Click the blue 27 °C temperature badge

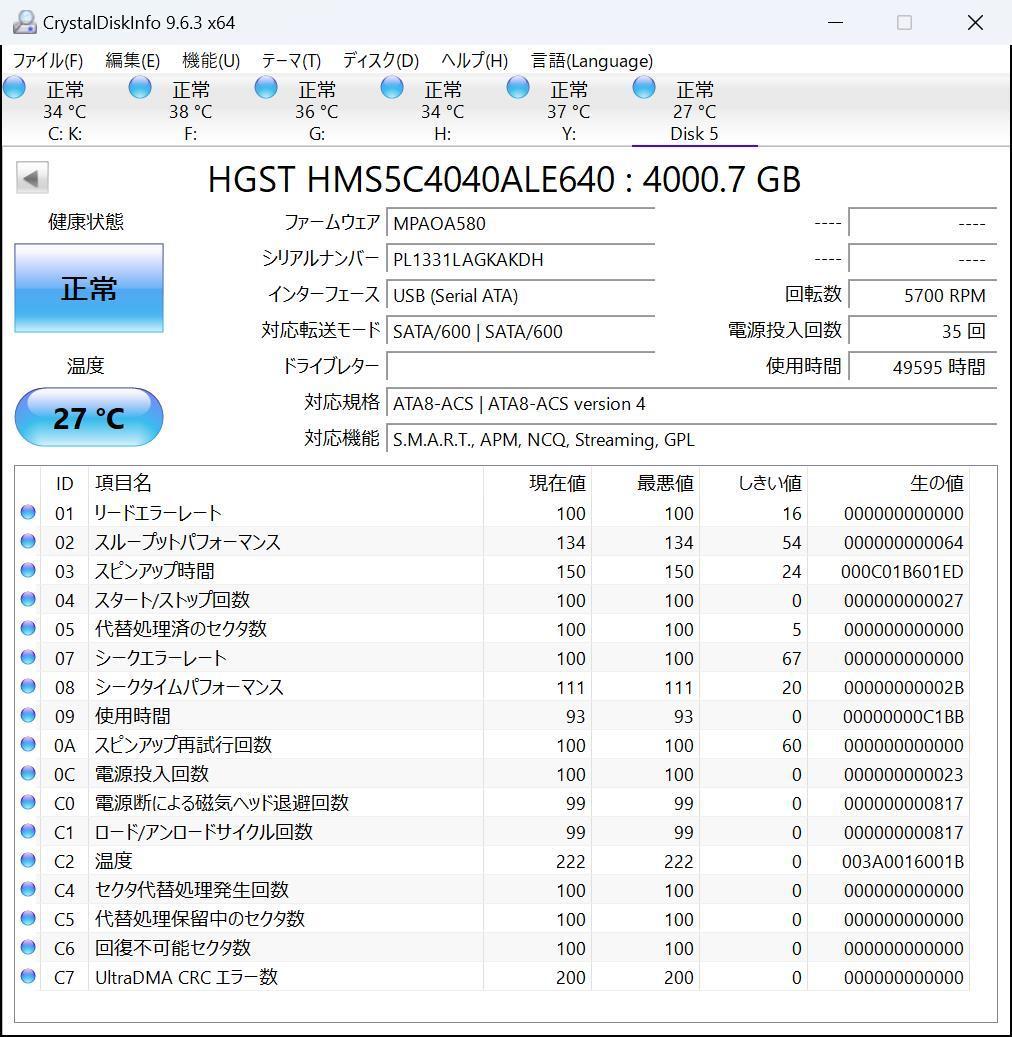[88, 417]
